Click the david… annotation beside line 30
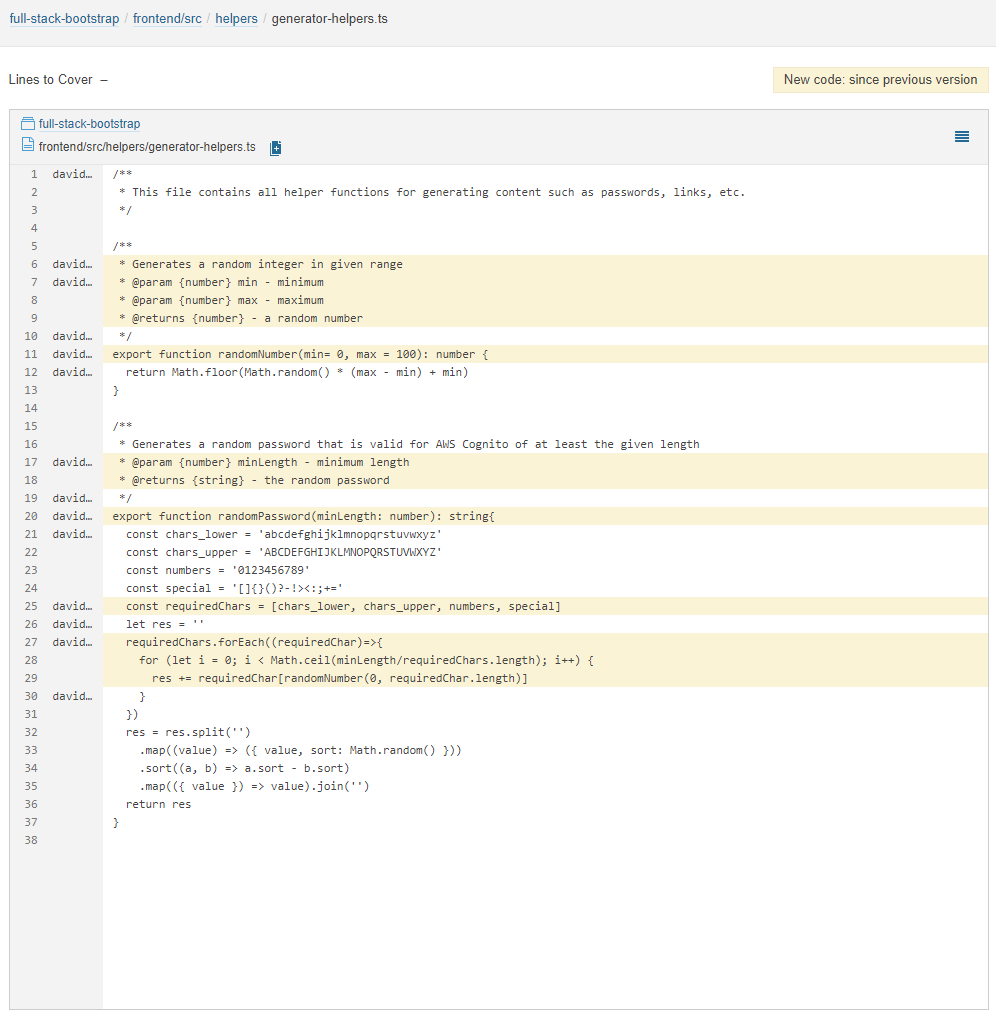 click(73, 696)
